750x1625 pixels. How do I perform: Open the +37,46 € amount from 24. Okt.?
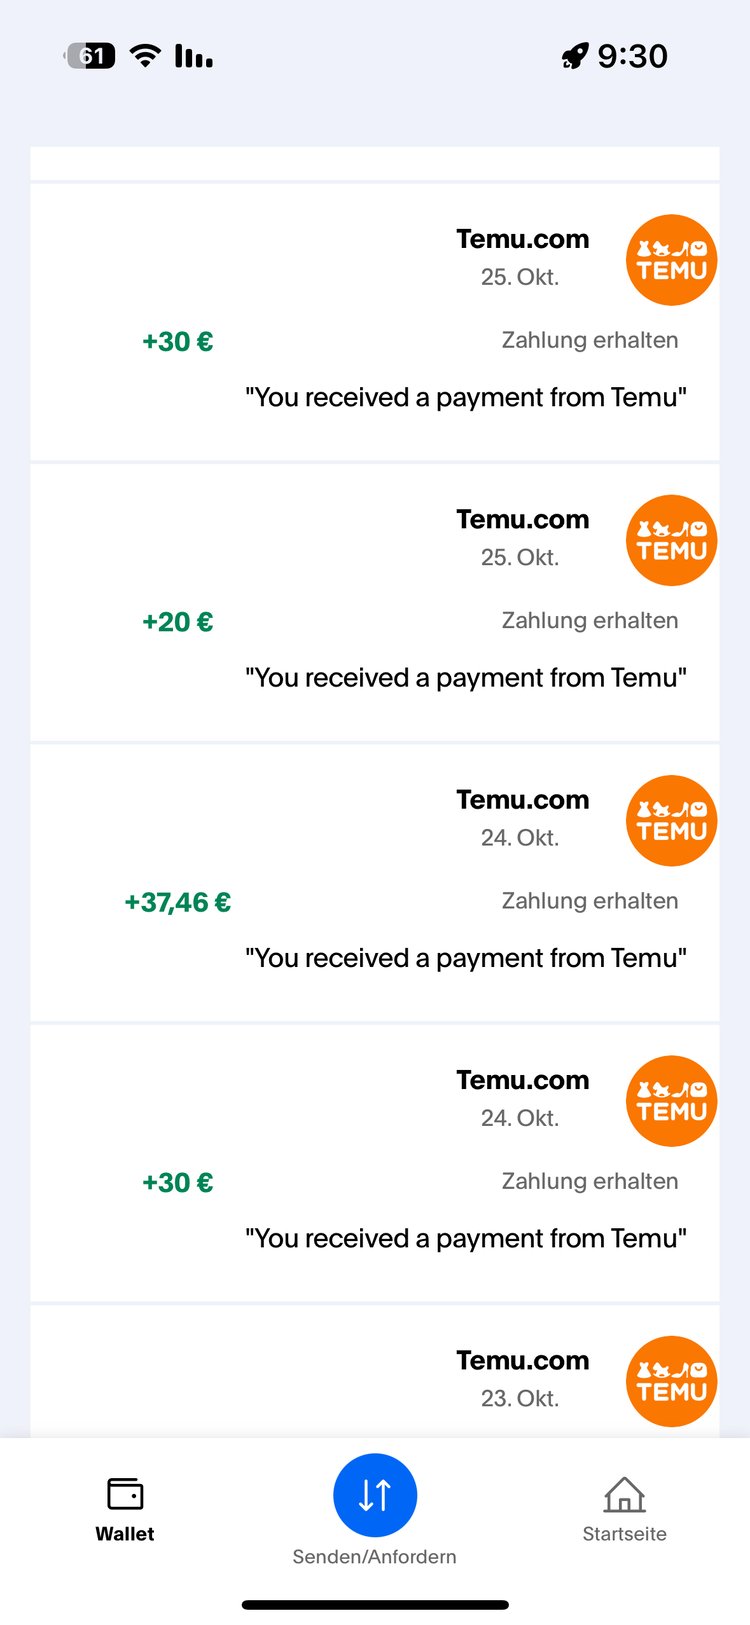(x=178, y=903)
